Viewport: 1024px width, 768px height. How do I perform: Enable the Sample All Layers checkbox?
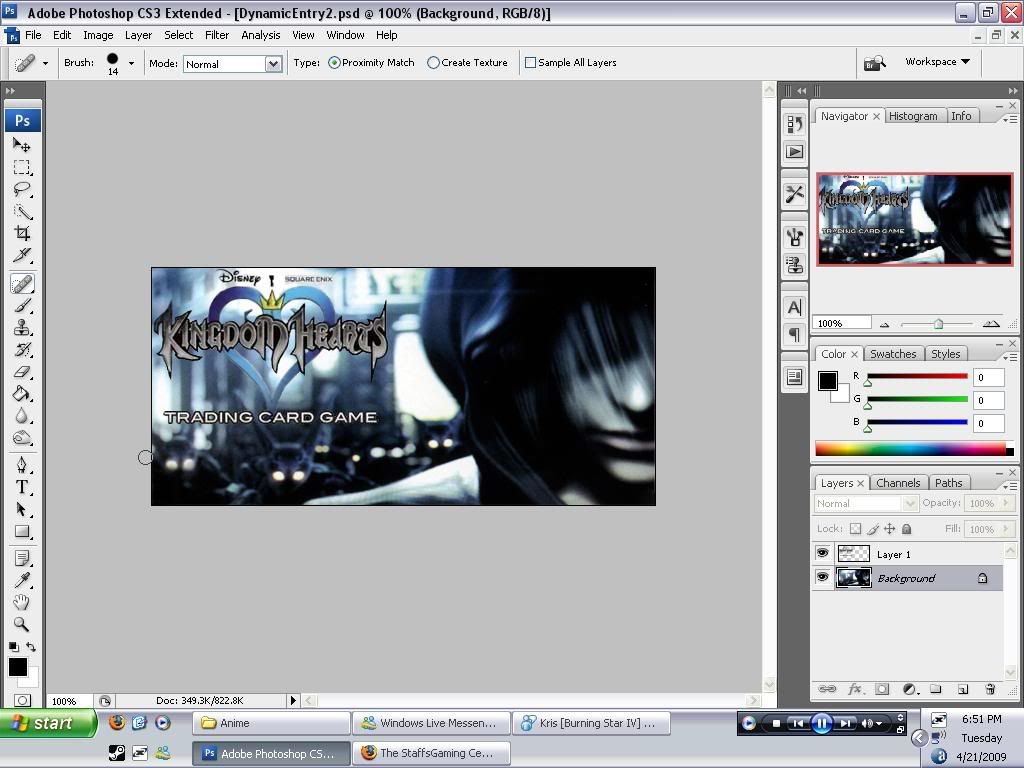click(531, 63)
